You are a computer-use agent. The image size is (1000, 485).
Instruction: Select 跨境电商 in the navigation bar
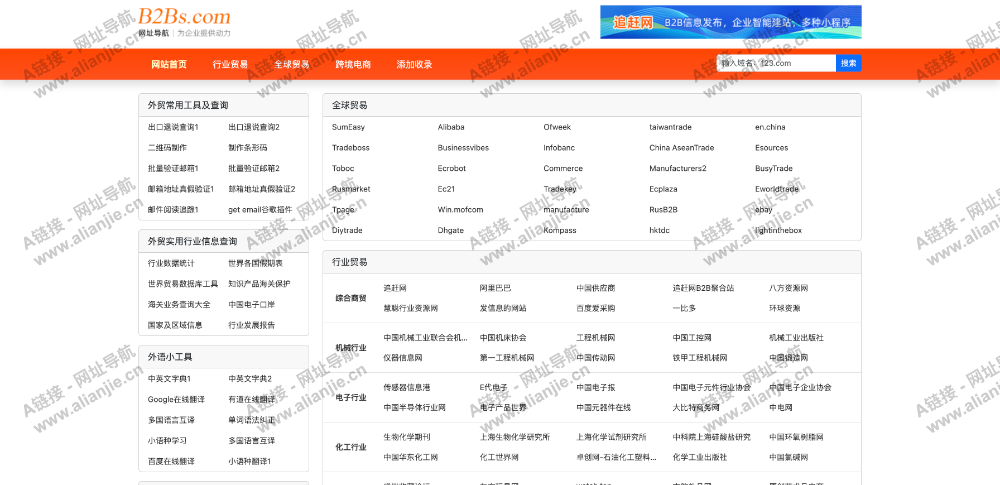click(x=353, y=64)
